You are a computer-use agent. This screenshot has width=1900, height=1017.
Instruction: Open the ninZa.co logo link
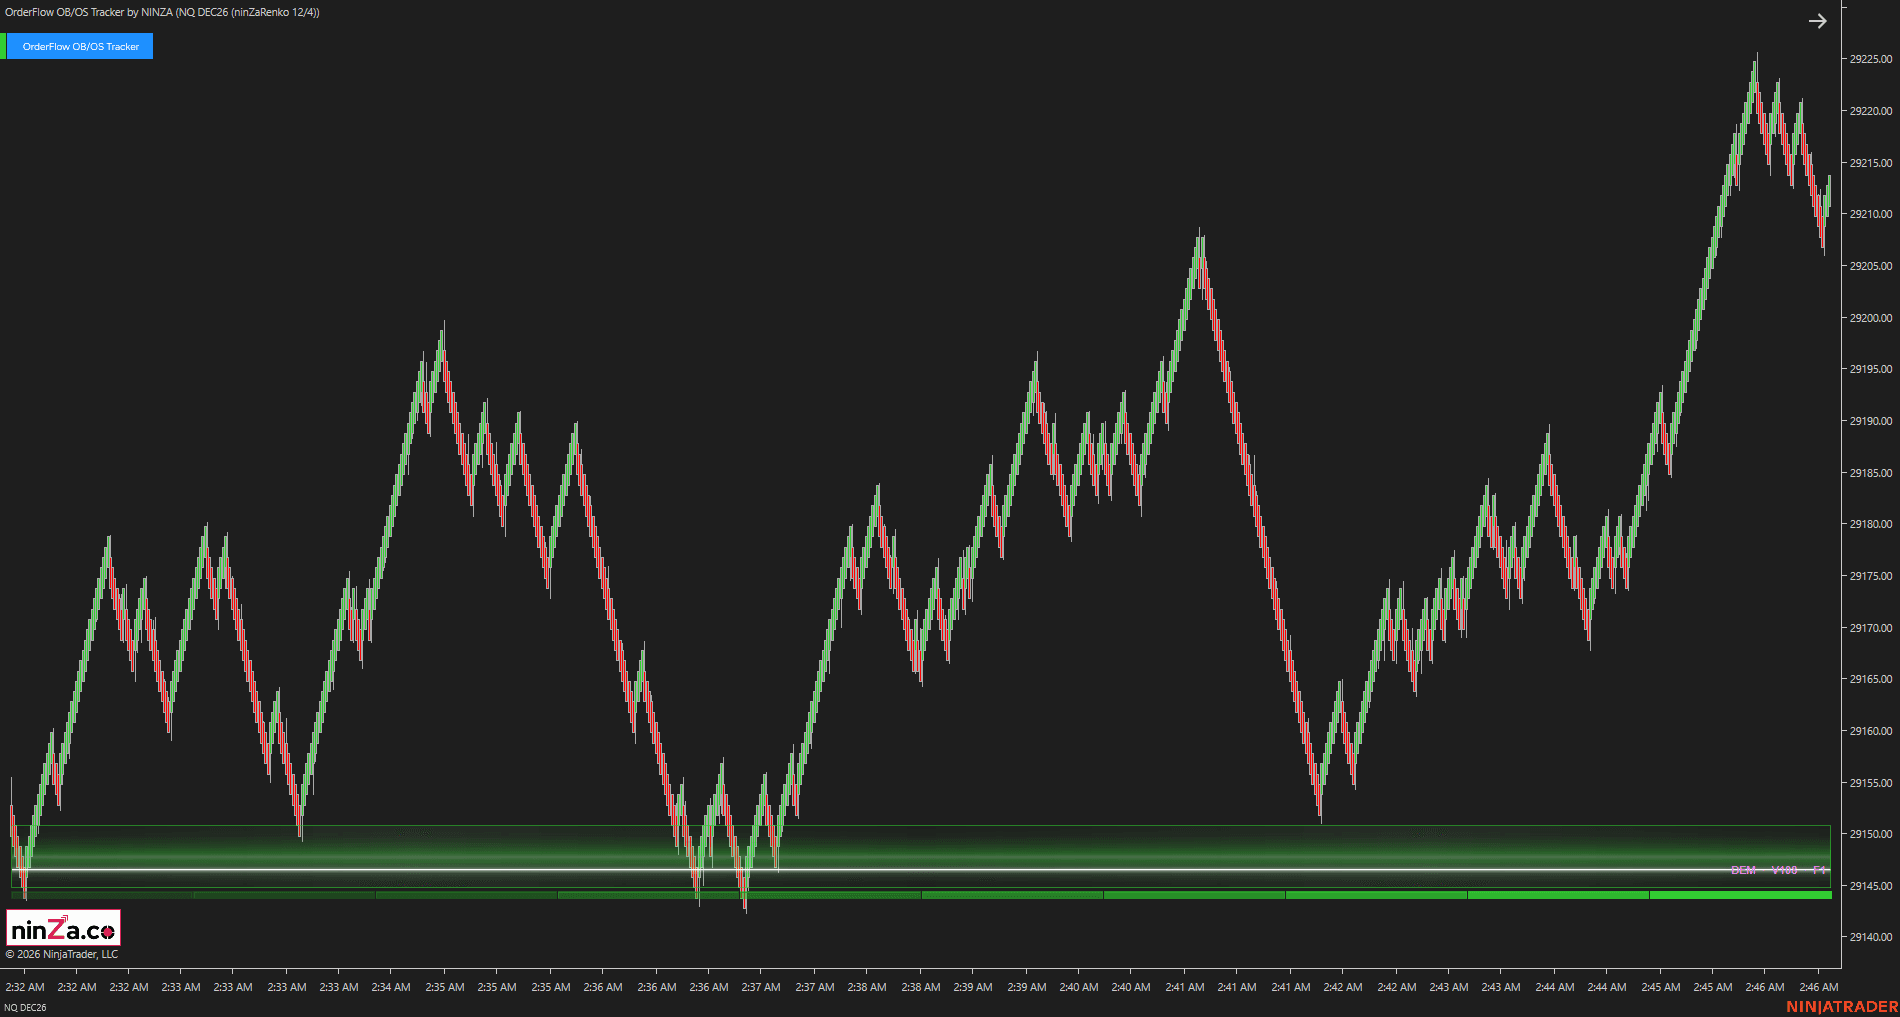64,929
